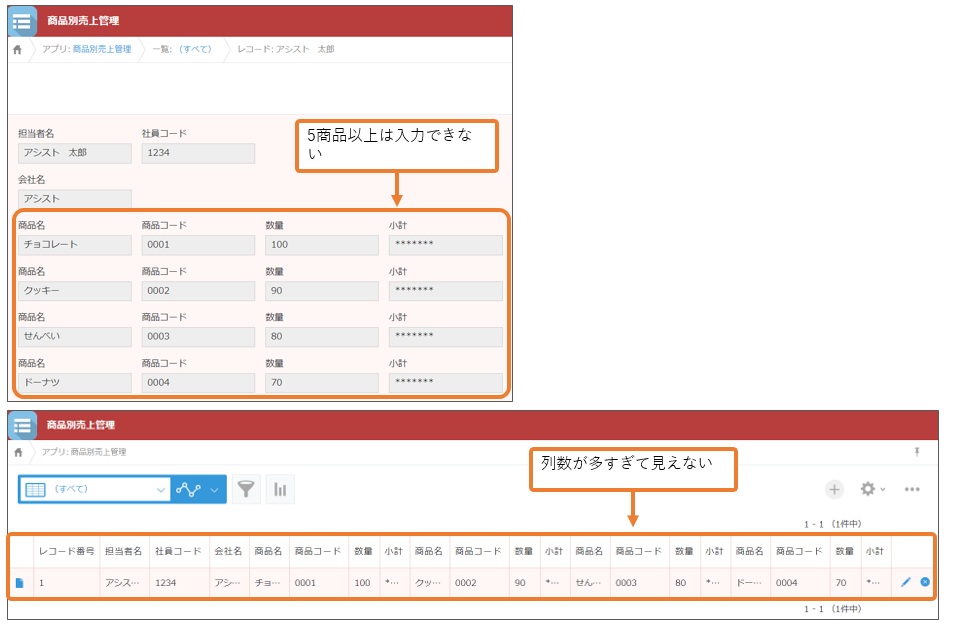The width and height of the screenshot is (957, 635).
Task: Click the 数量 field showing 100
Action: point(322,245)
